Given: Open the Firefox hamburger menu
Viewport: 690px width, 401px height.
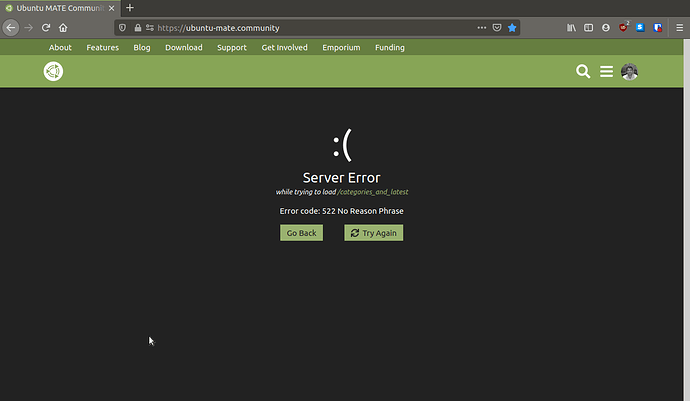Looking at the screenshot, I should (x=679, y=28).
